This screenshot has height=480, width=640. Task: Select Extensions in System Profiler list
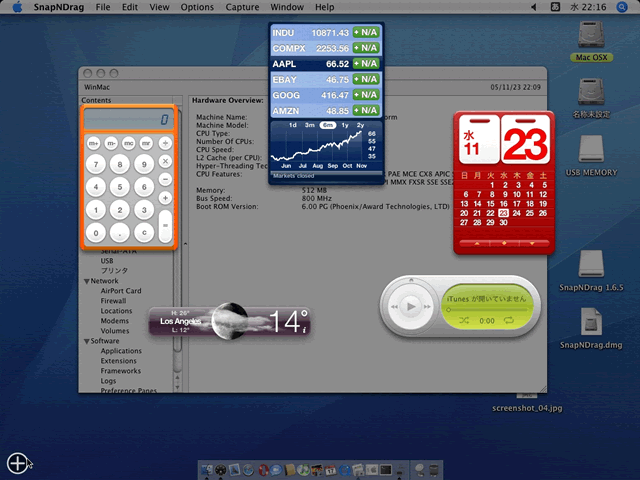(118, 361)
